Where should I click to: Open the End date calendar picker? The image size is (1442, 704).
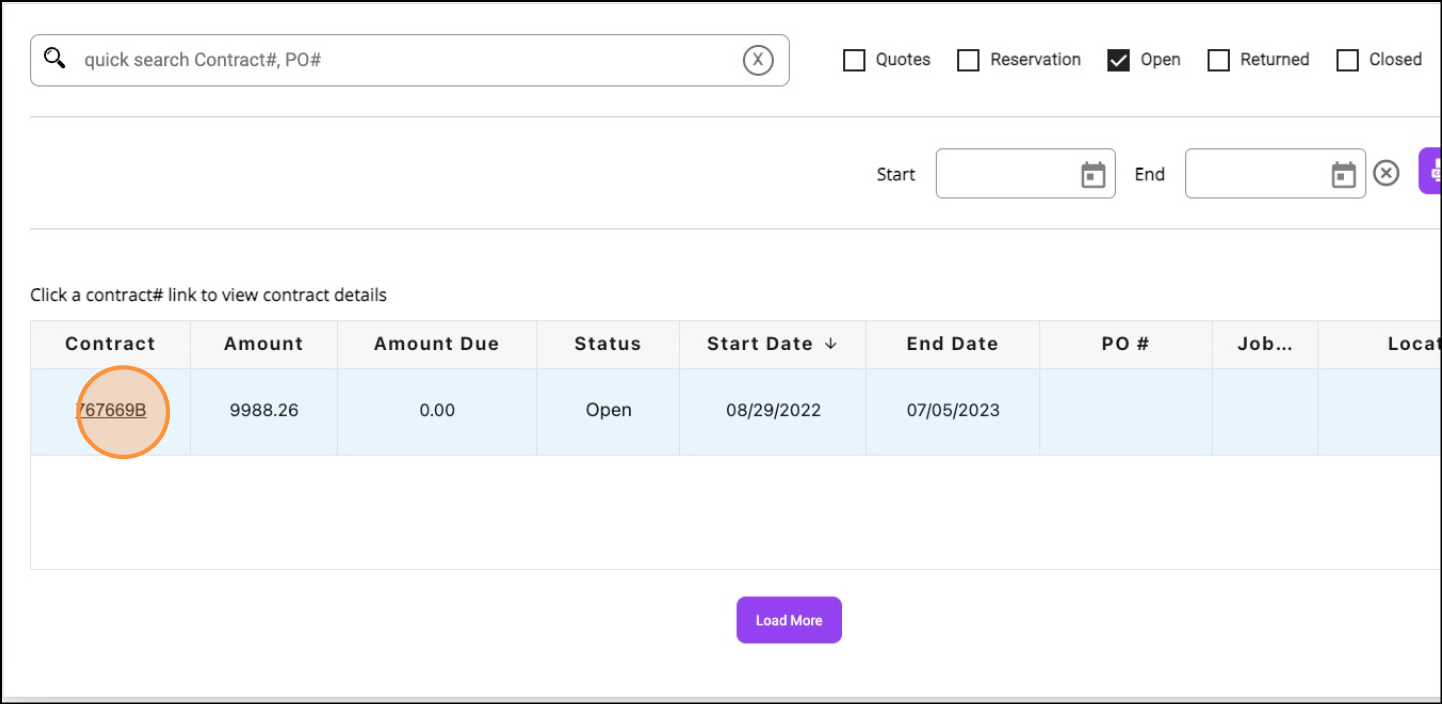point(1343,175)
